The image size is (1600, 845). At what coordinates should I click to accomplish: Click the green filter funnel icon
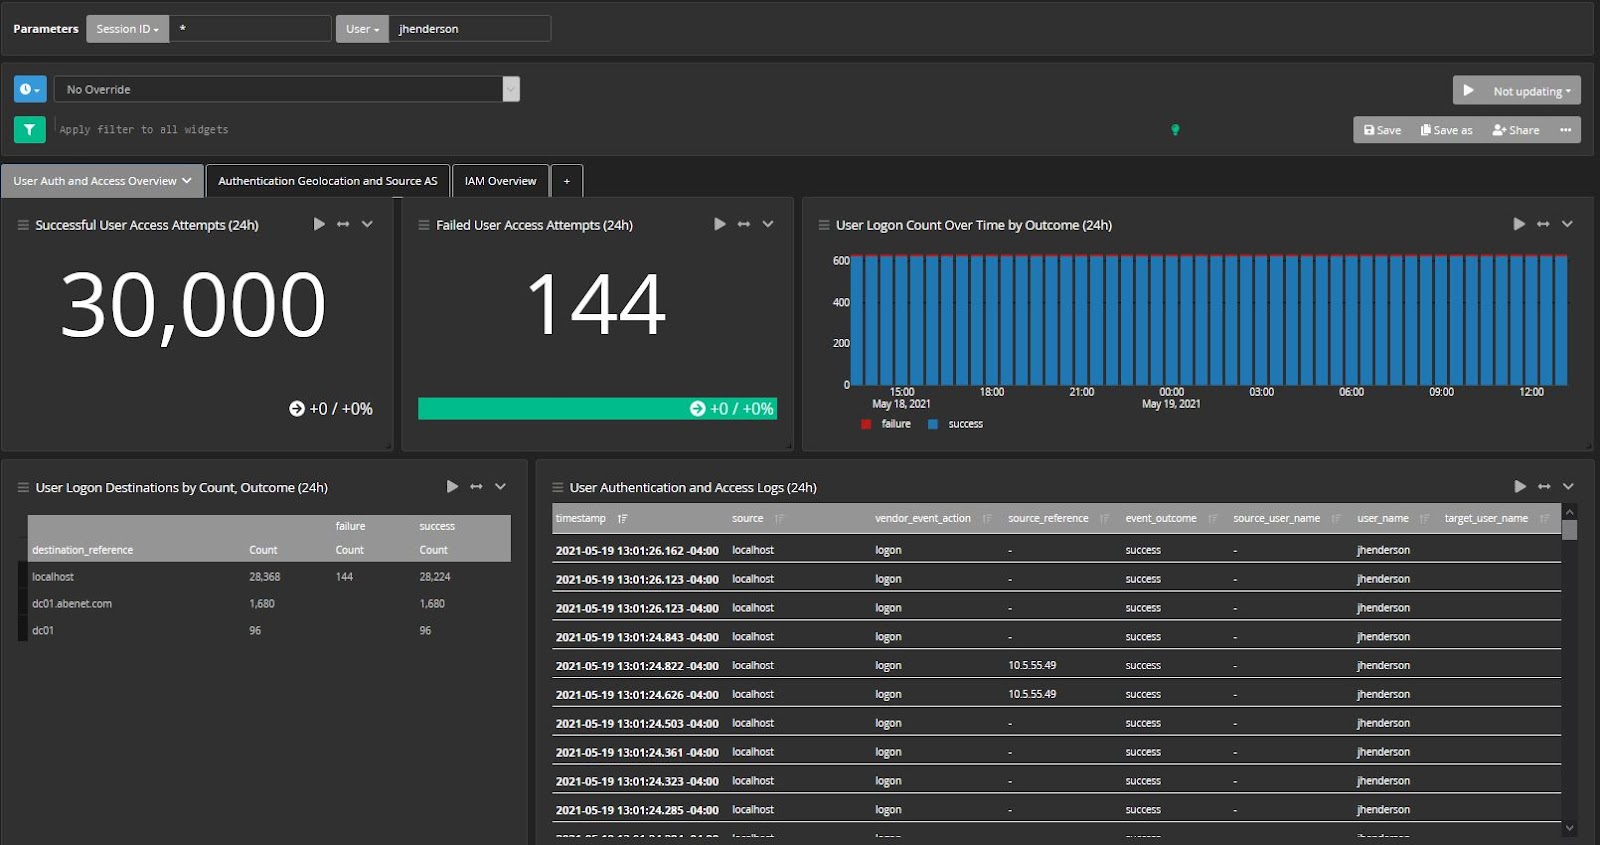tap(29, 129)
